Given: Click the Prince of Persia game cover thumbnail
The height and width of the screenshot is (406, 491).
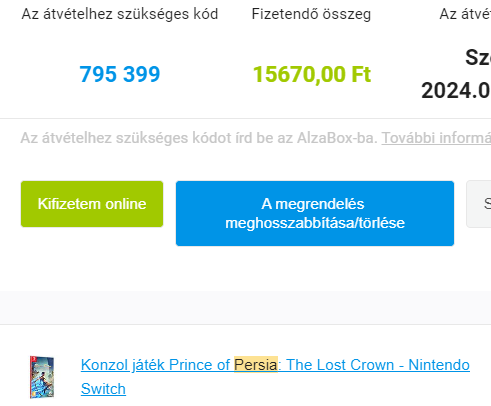Looking at the screenshot, I should click(42, 377).
